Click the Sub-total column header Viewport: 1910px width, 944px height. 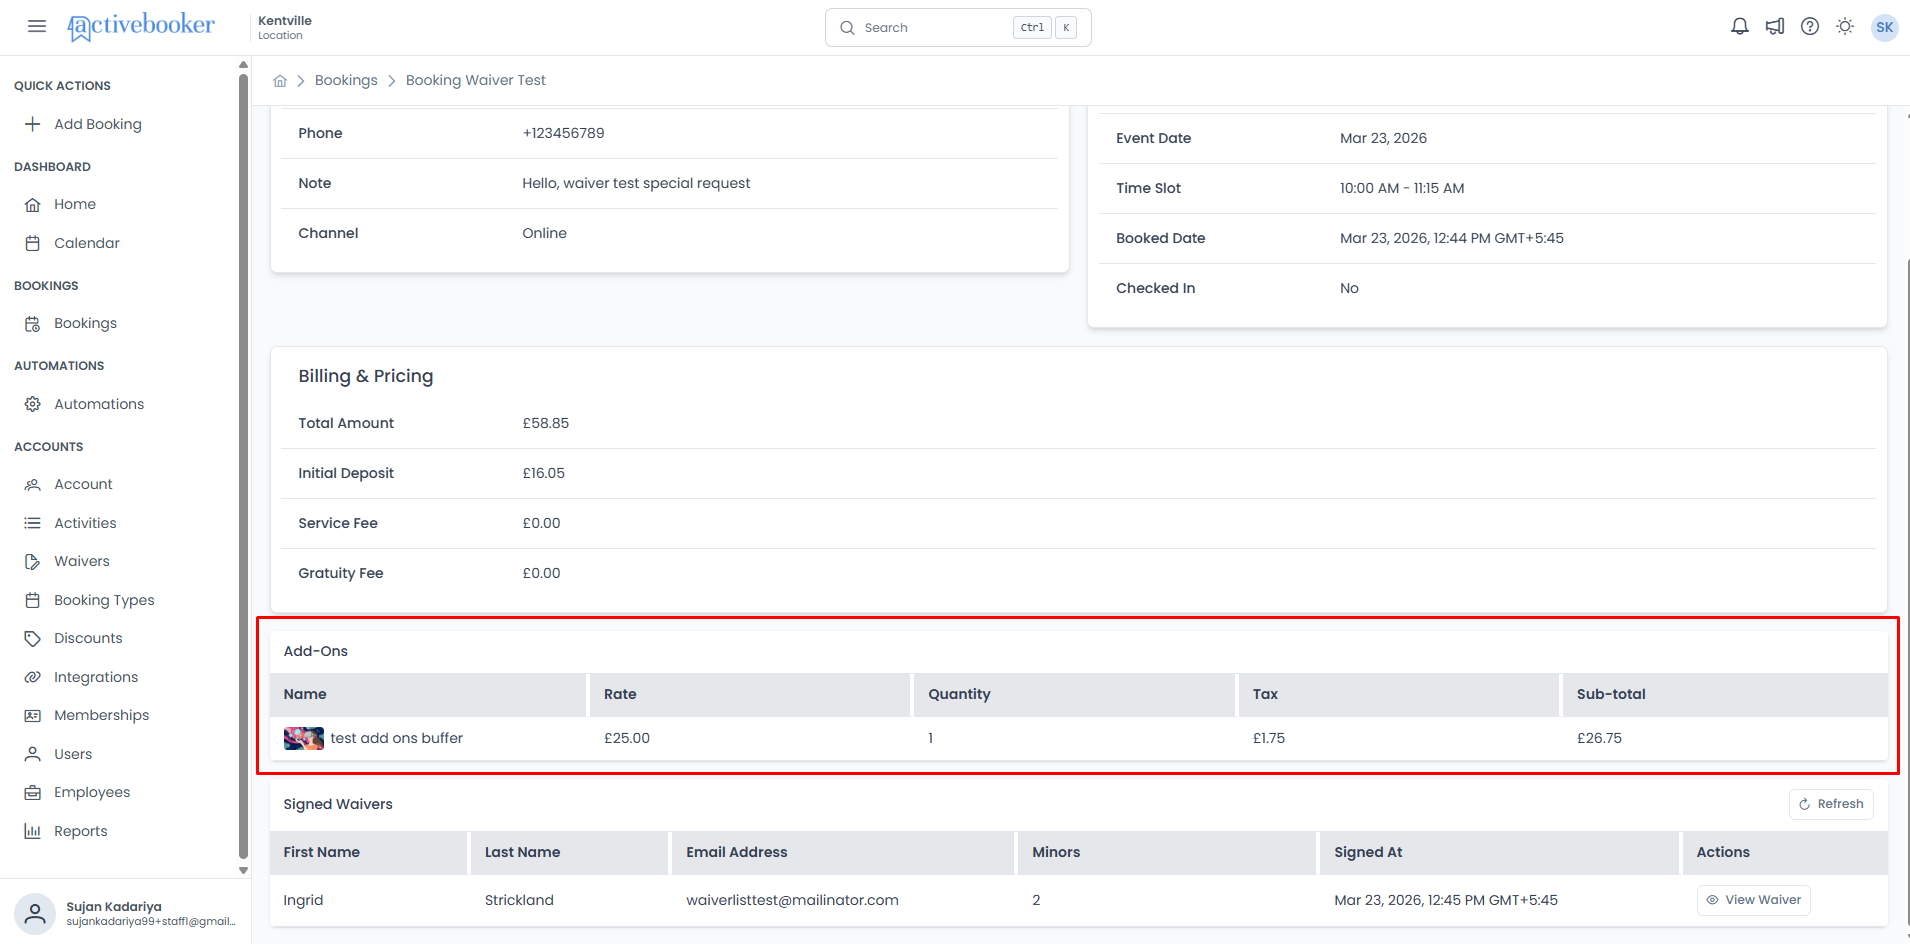point(1725,694)
